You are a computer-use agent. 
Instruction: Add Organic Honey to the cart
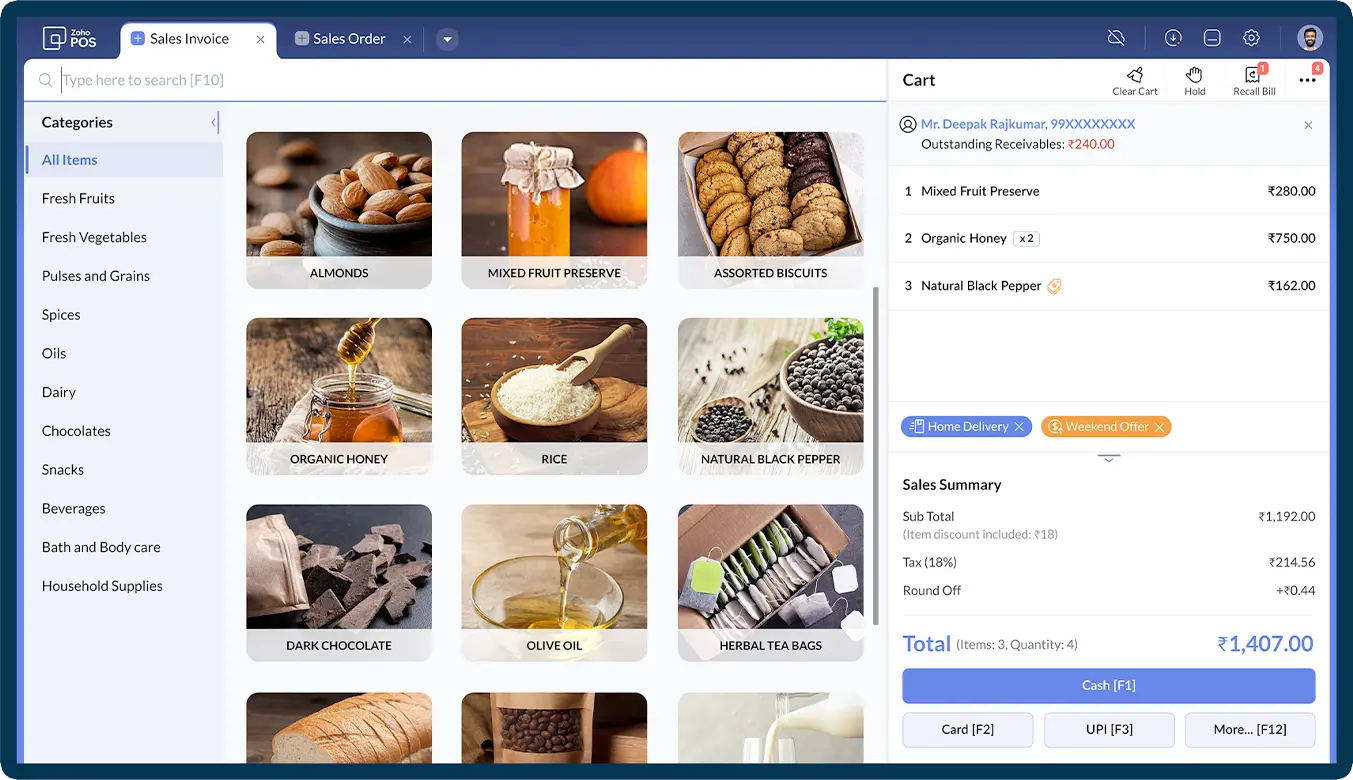pyautogui.click(x=339, y=396)
